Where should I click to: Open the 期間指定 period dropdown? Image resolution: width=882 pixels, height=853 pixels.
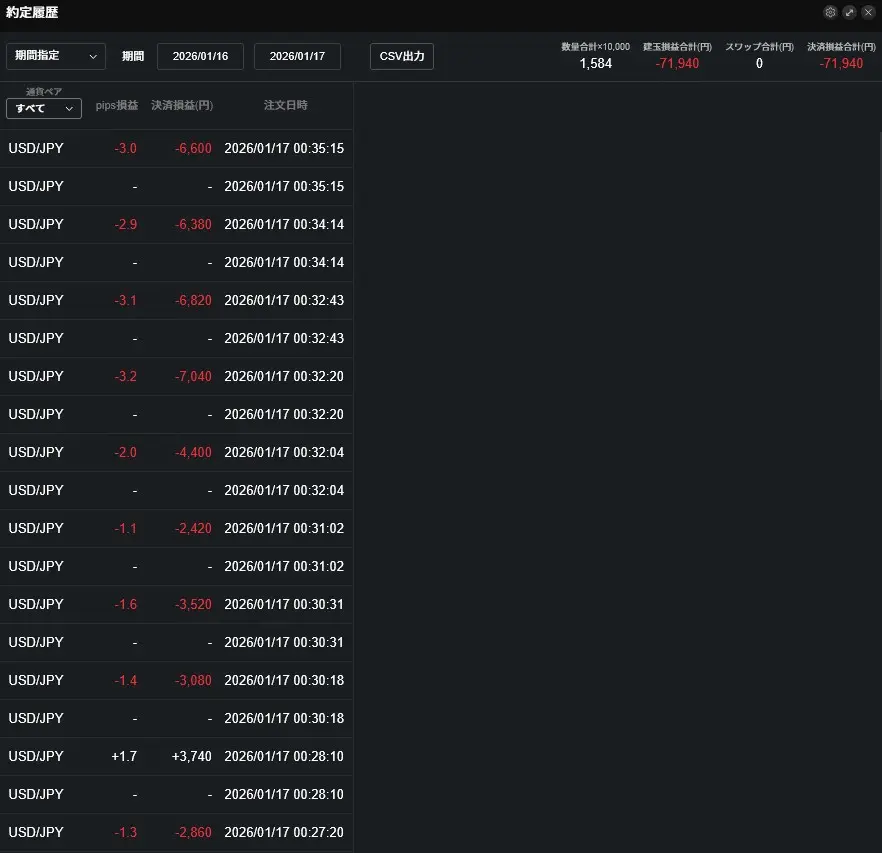pos(56,56)
